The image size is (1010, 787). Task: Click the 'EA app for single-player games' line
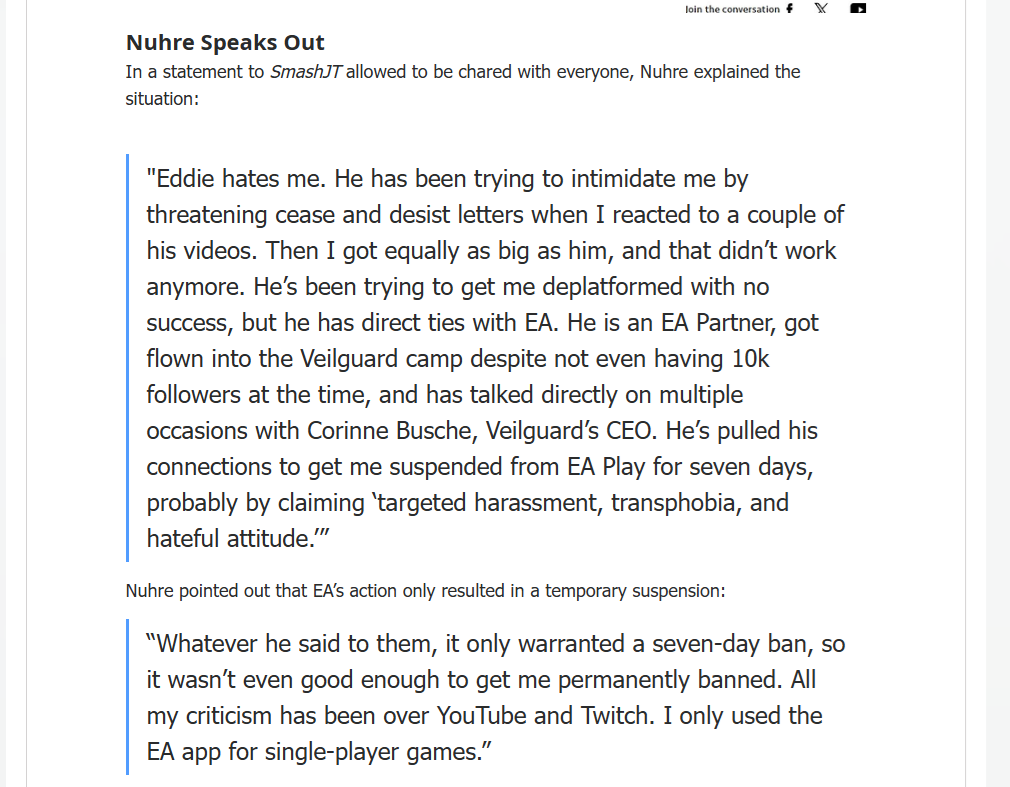(319, 752)
